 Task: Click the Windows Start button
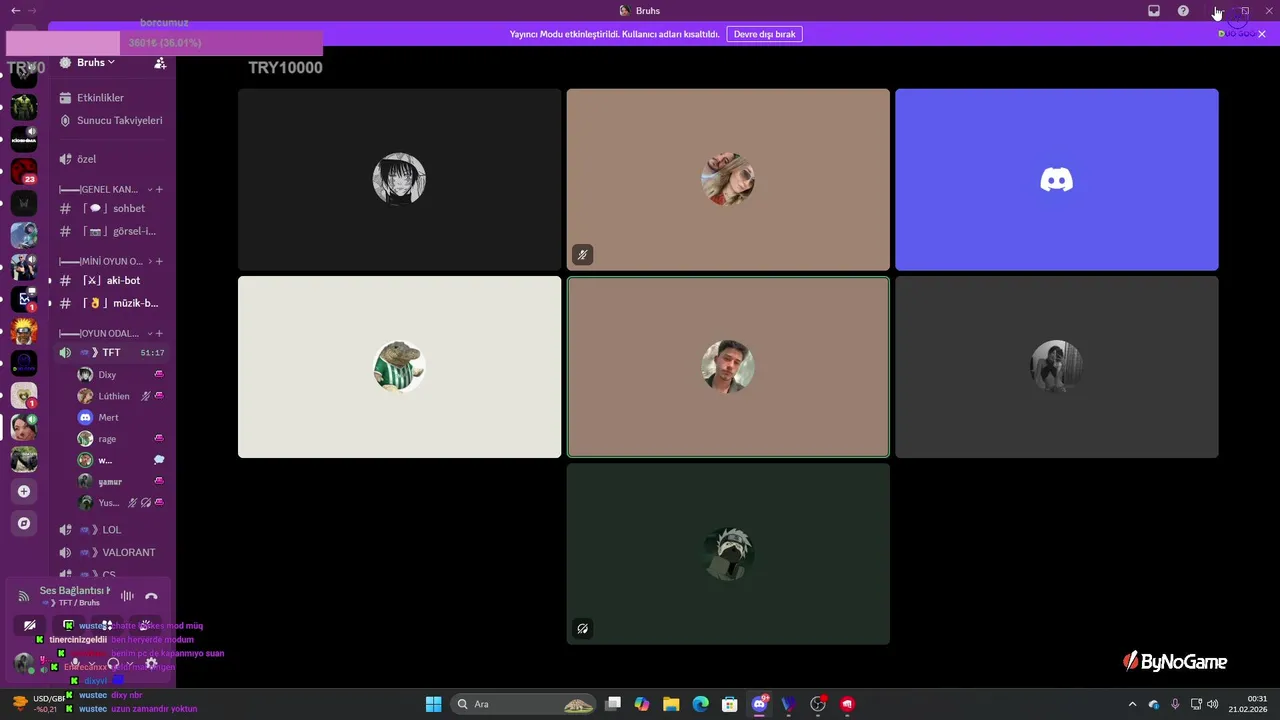433,704
